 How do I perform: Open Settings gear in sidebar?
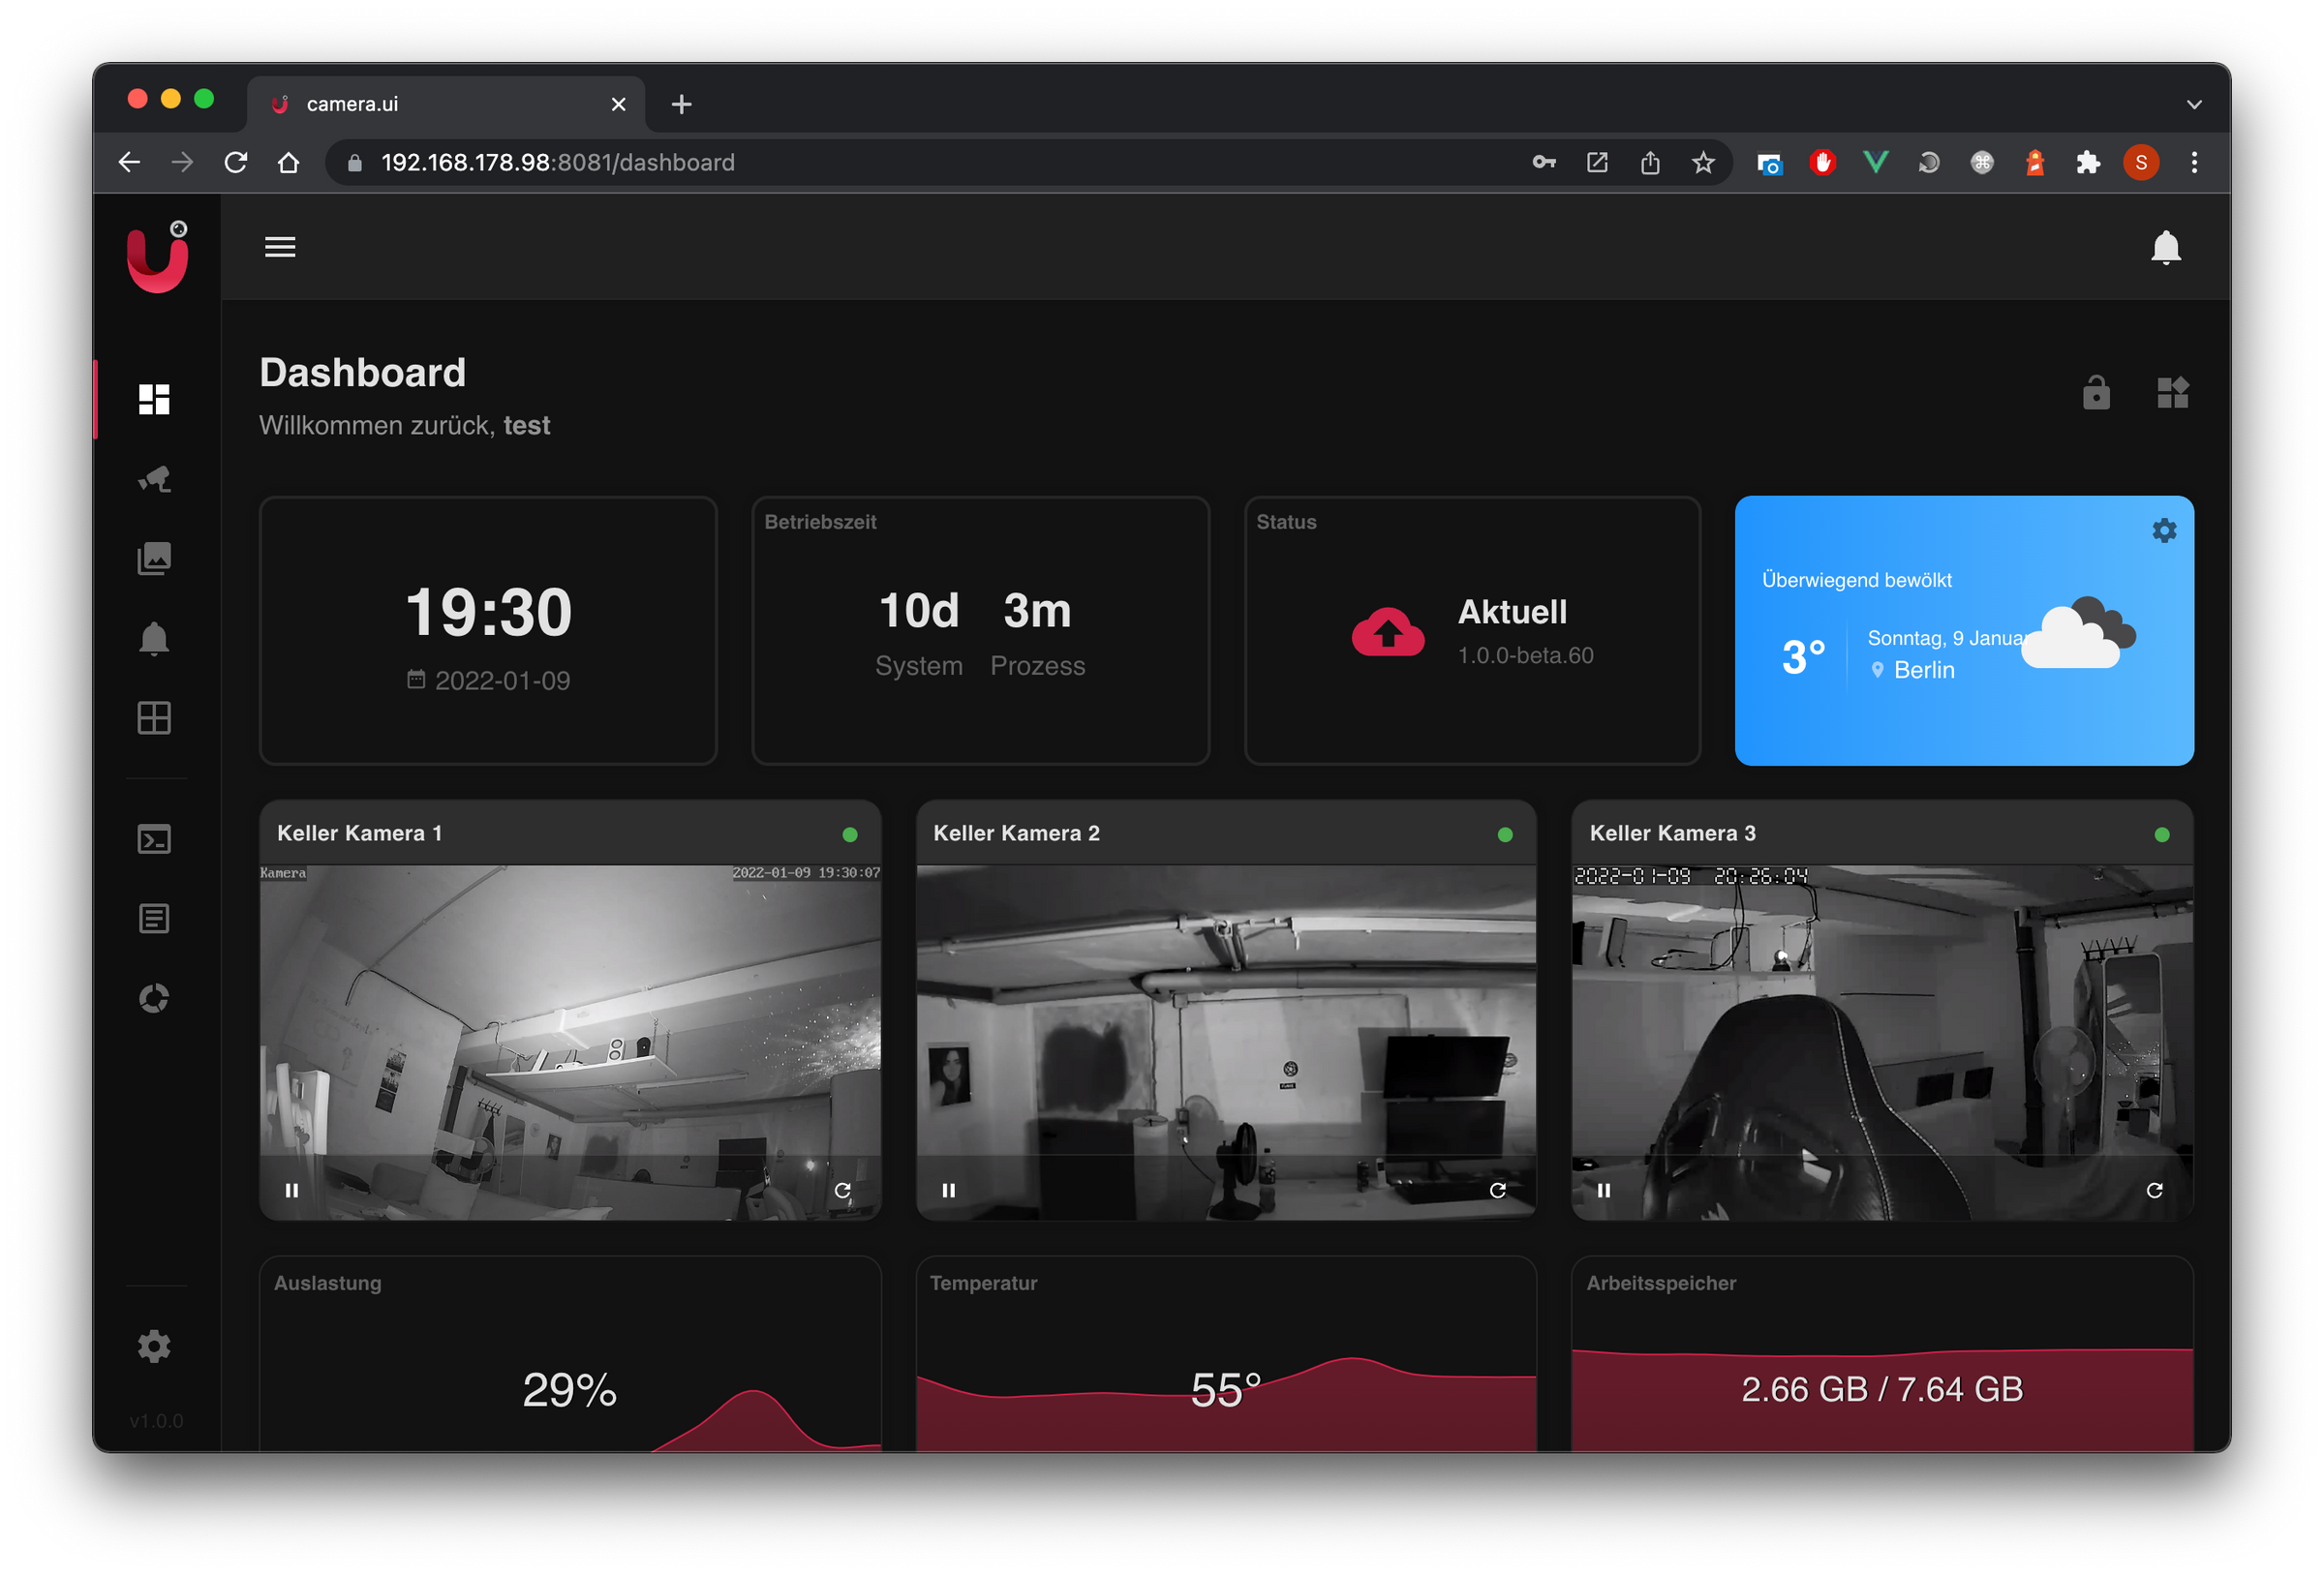[154, 1347]
